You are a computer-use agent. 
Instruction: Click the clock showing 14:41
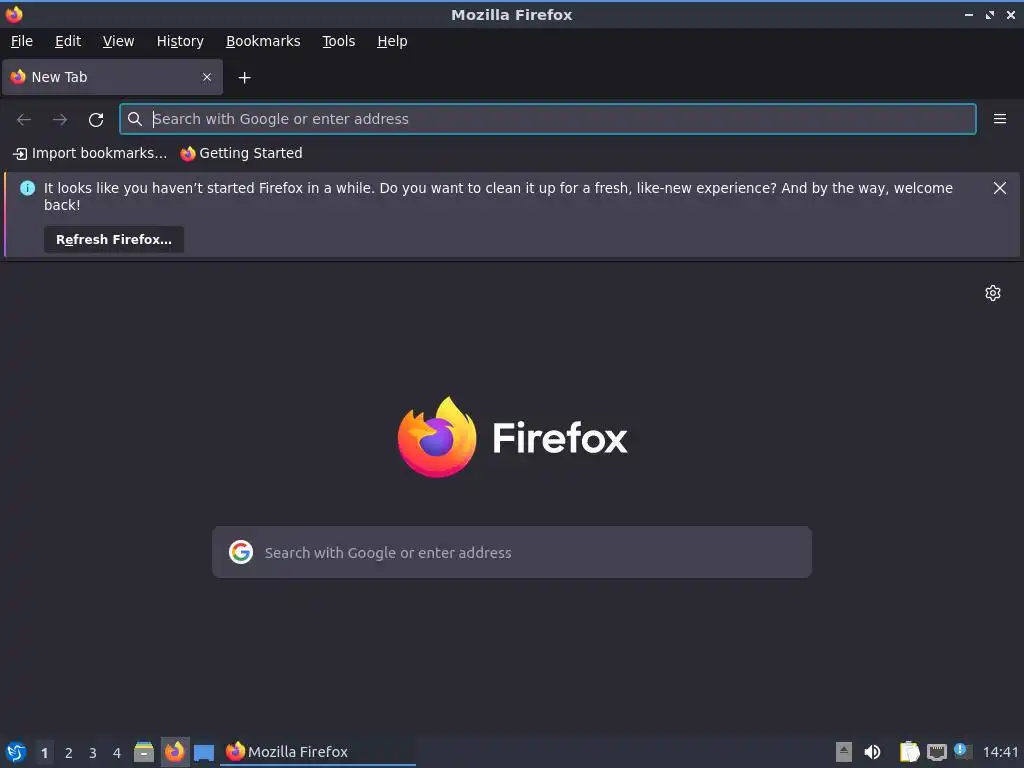pyautogui.click(x=1000, y=752)
